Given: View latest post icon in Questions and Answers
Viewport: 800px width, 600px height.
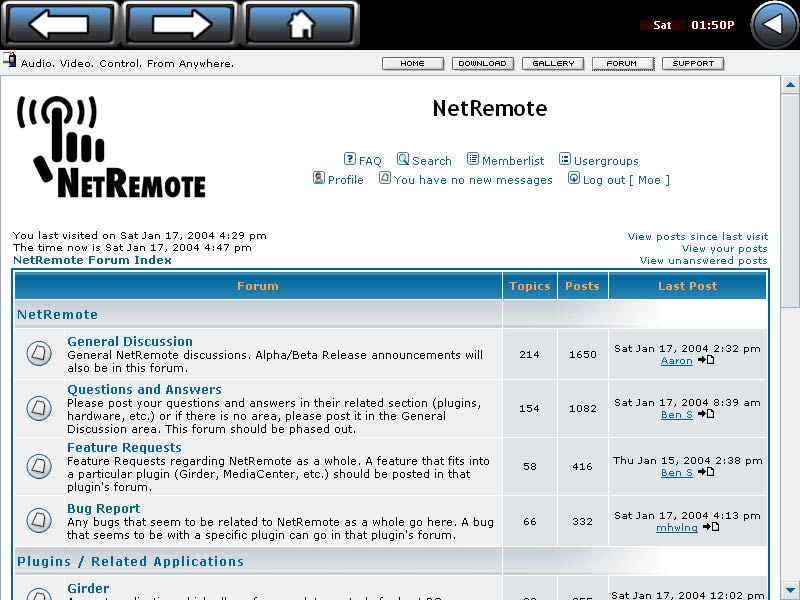Looking at the screenshot, I should coord(706,414).
